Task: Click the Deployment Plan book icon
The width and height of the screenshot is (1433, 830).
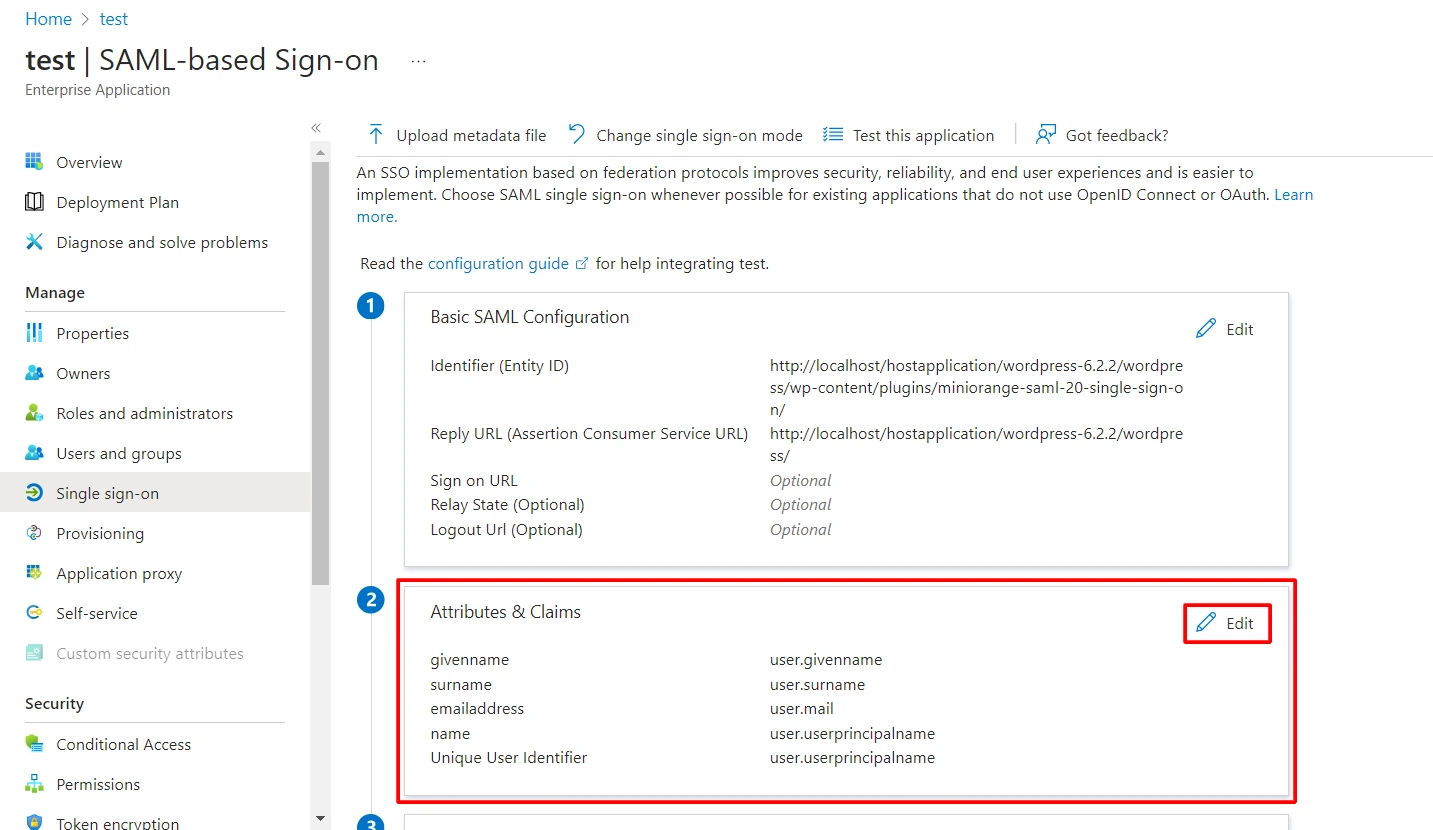Action: (35, 202)
